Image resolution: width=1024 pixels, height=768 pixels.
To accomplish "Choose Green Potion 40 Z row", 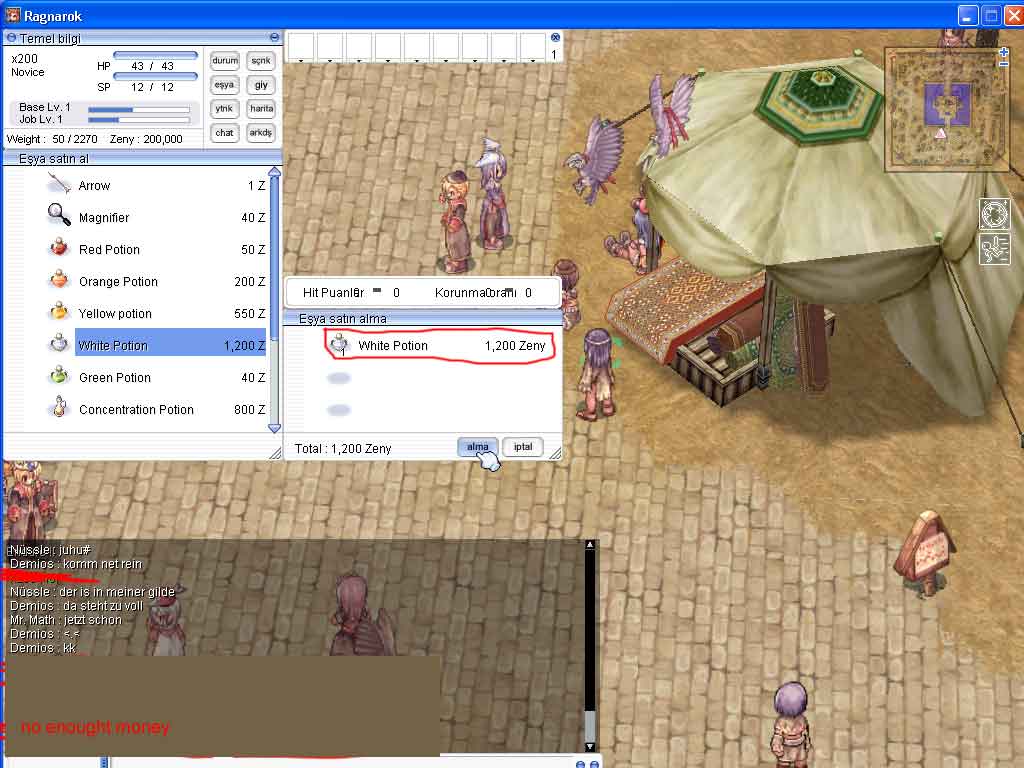I will 155,377.
